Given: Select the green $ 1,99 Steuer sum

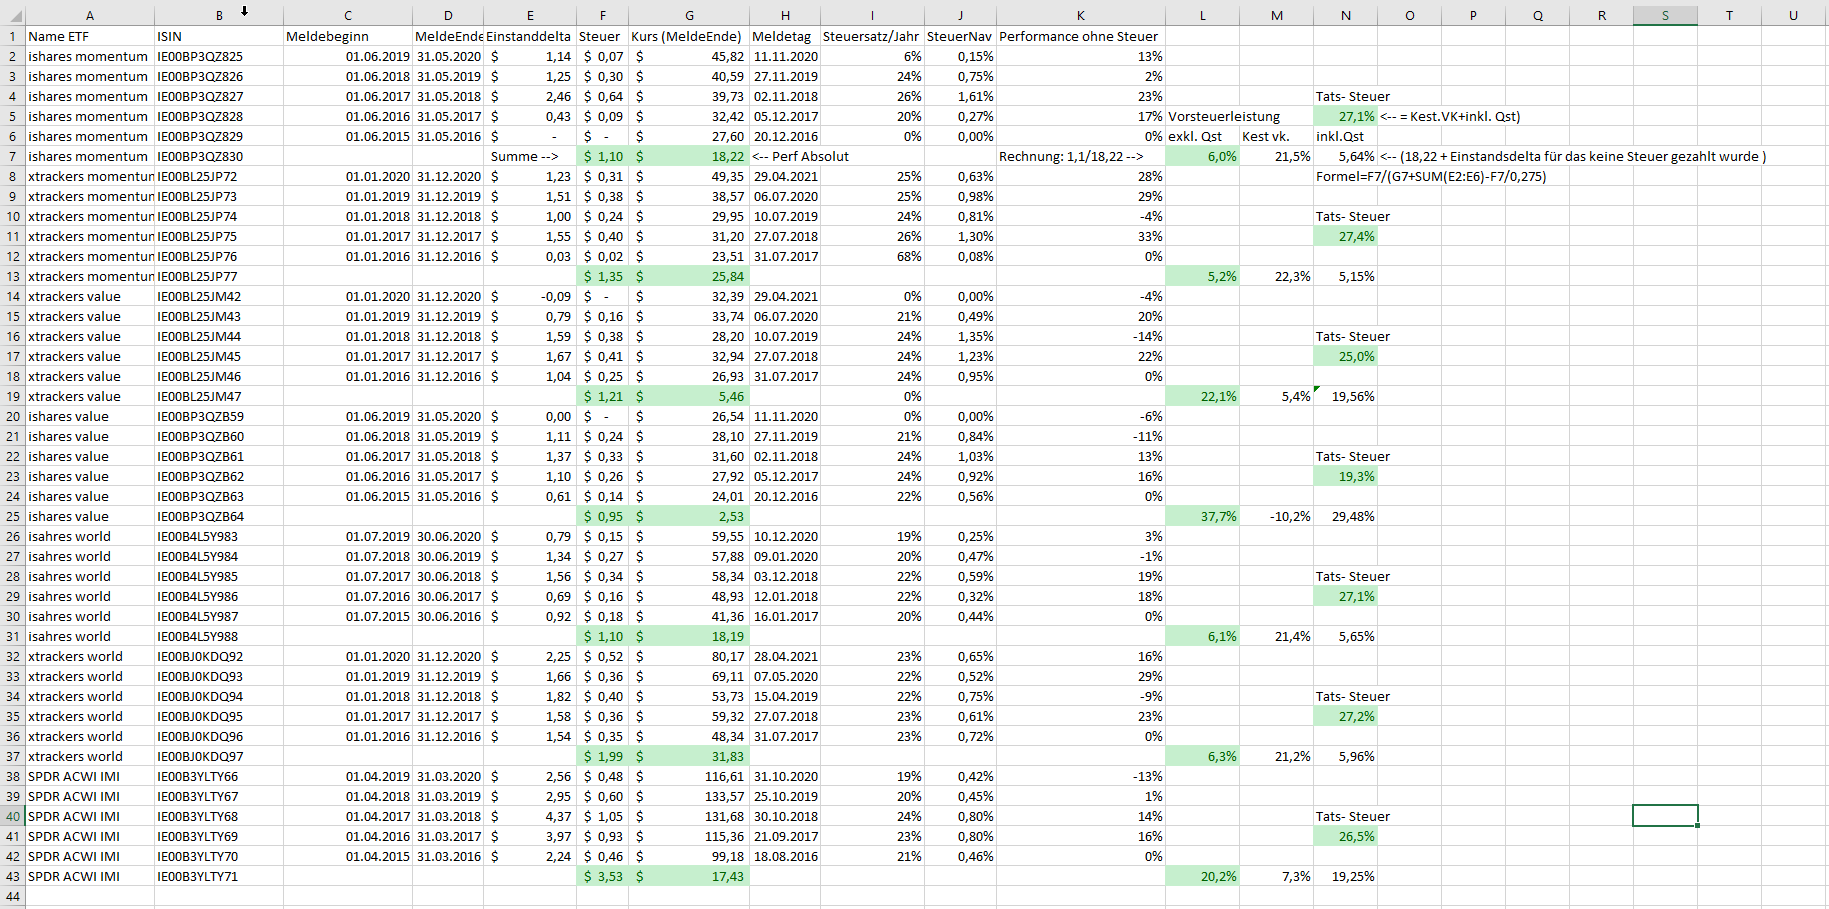Looking at the screenshot, I should (x=602, y=756).
